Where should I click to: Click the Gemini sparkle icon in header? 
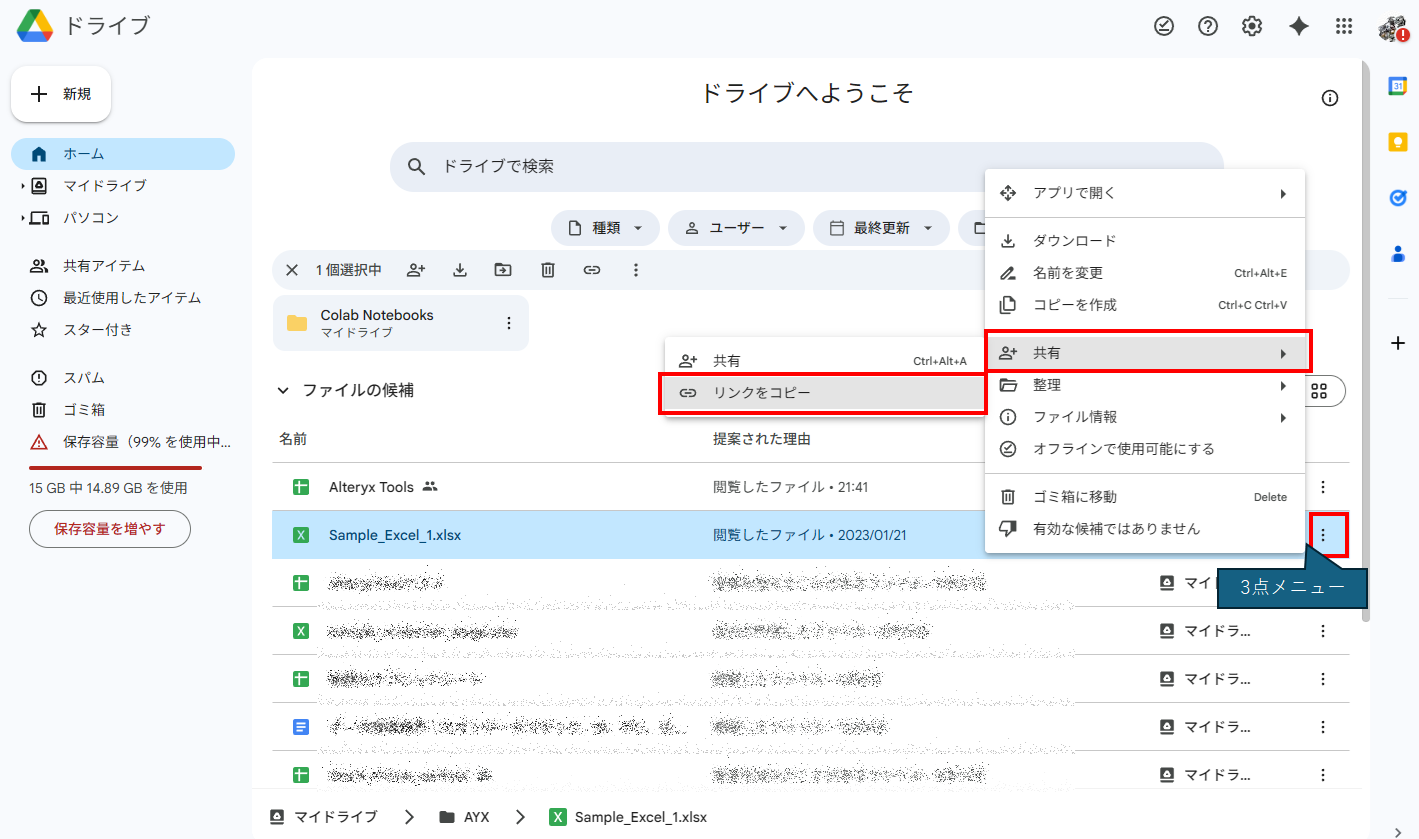tap(1298, 27)
